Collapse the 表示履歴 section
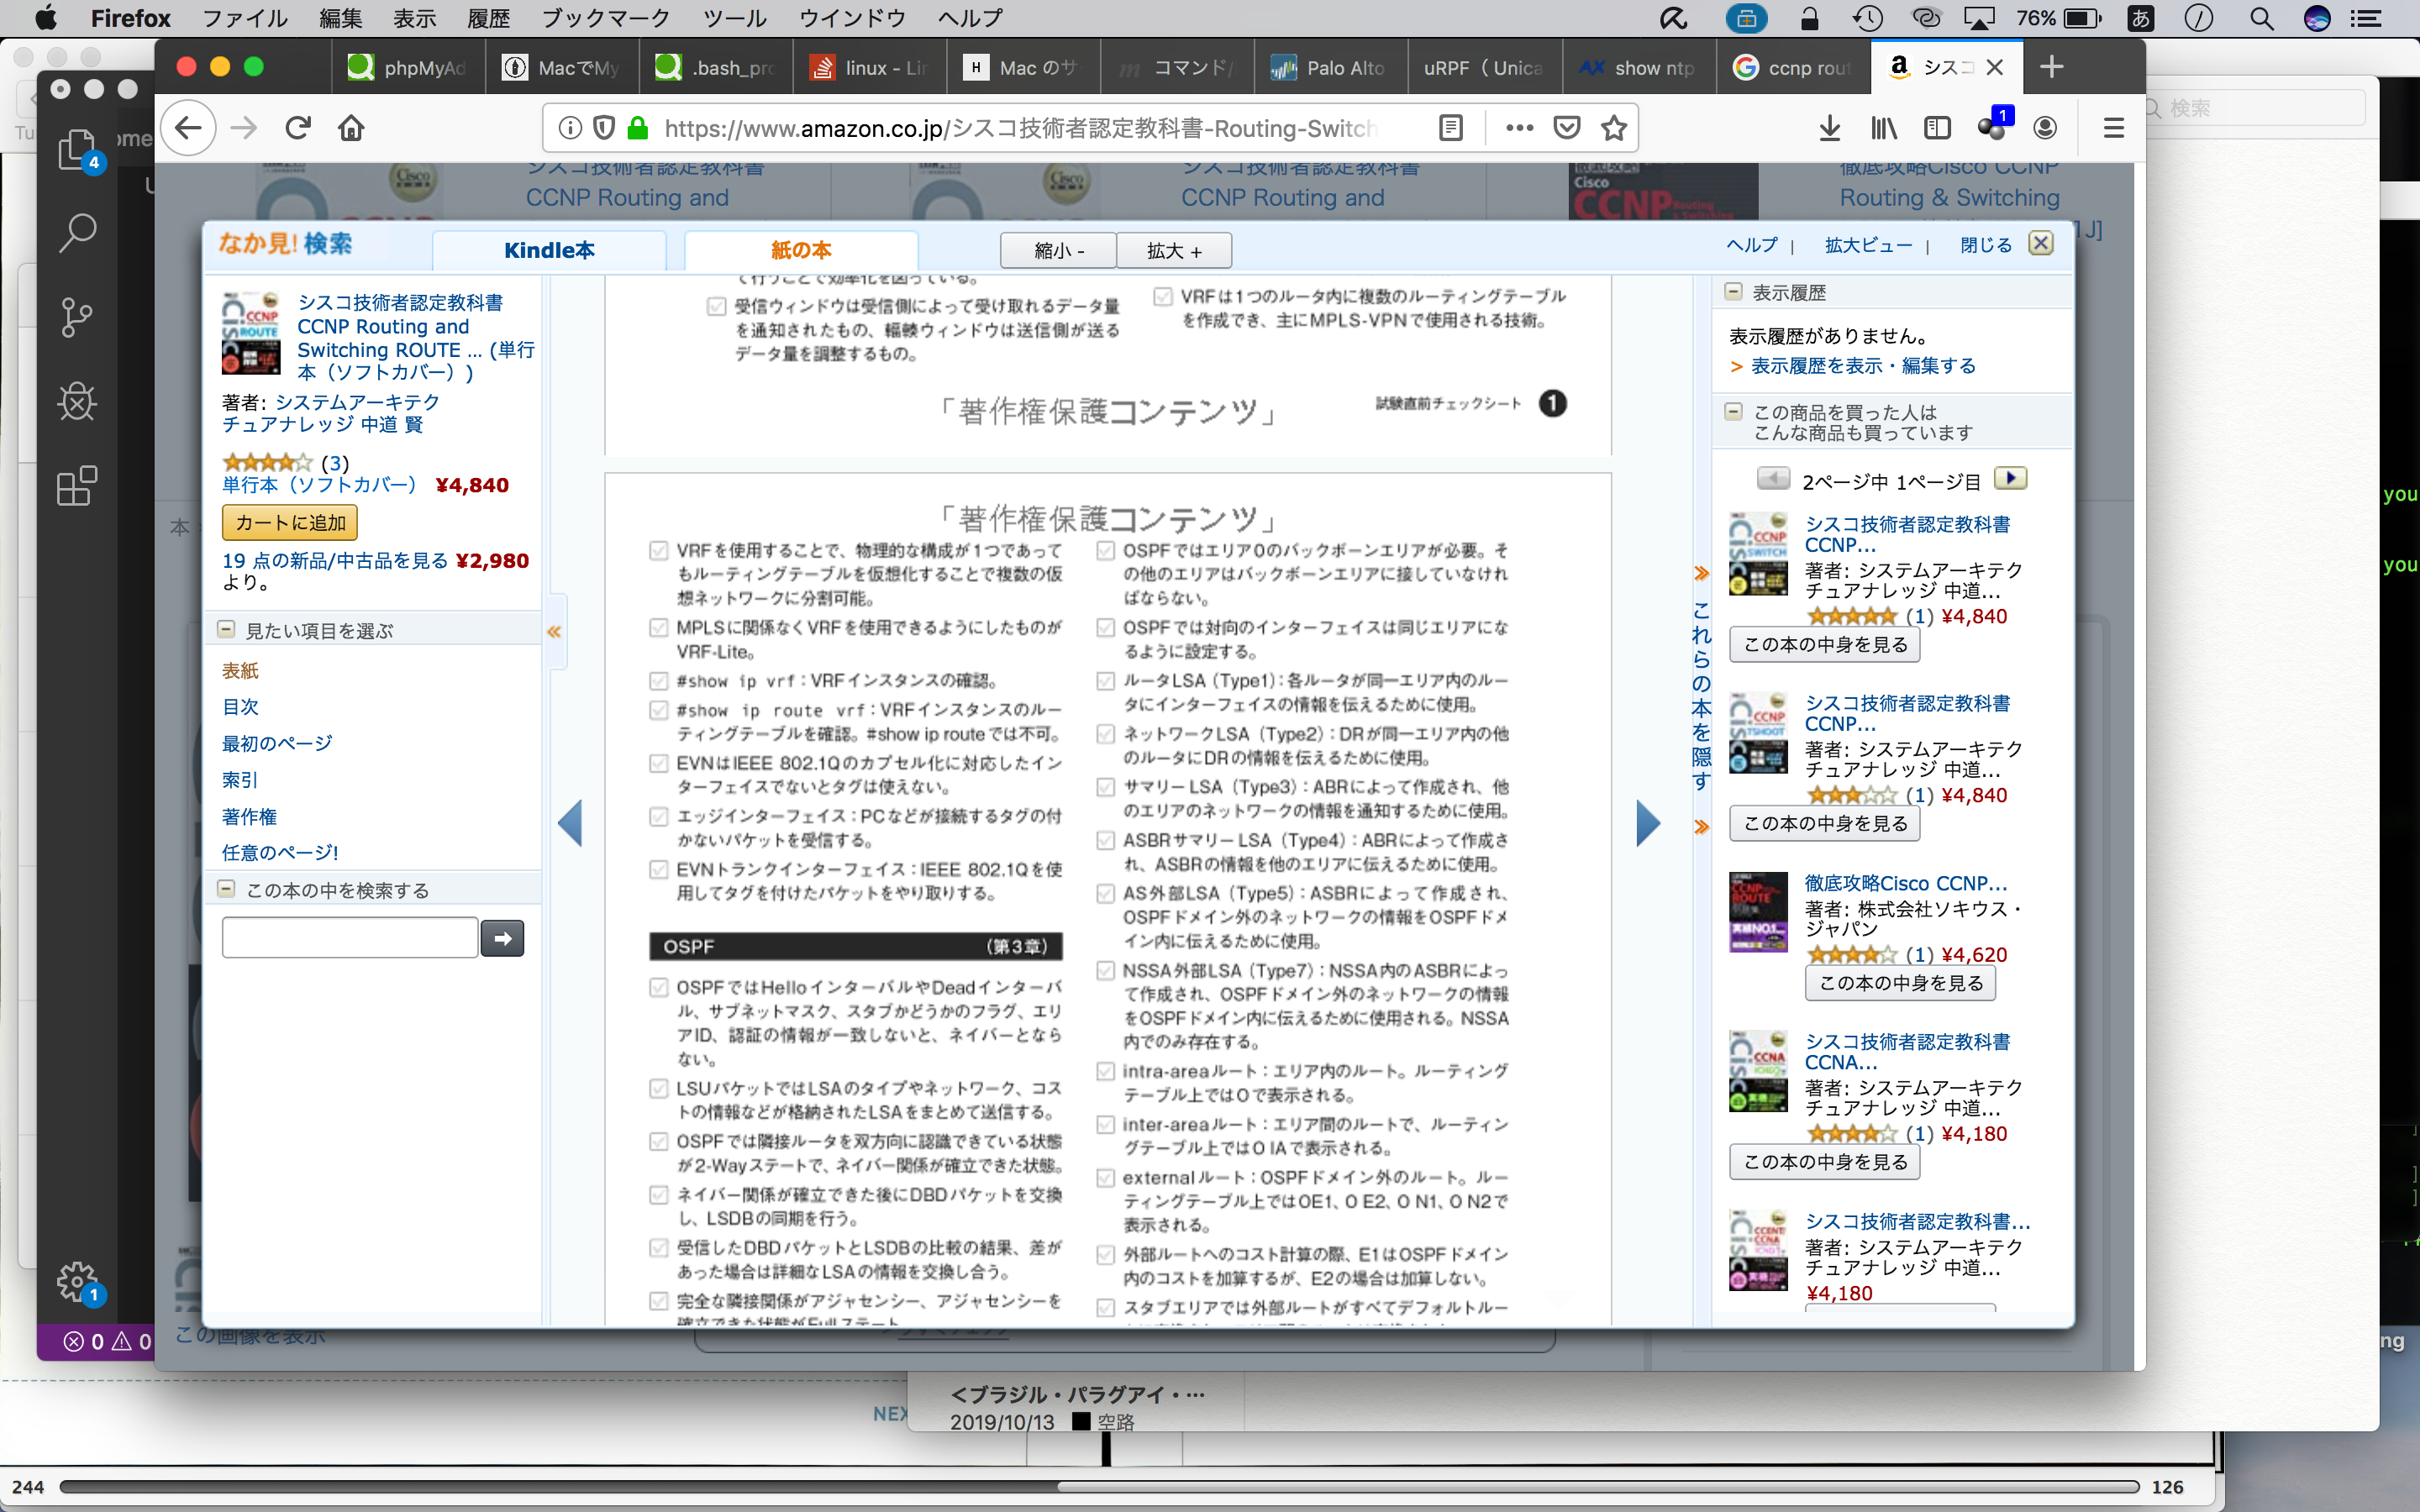This screenshot has height=1512, width=2420. [1733, 291]
